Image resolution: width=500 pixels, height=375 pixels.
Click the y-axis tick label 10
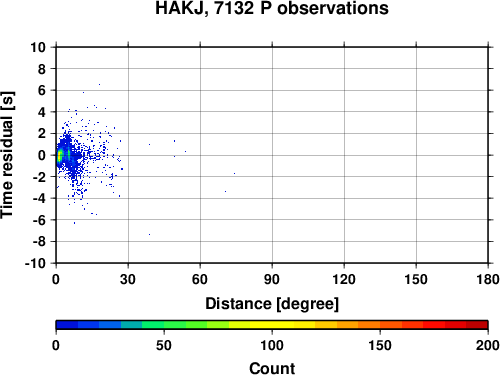coord(38,47)
